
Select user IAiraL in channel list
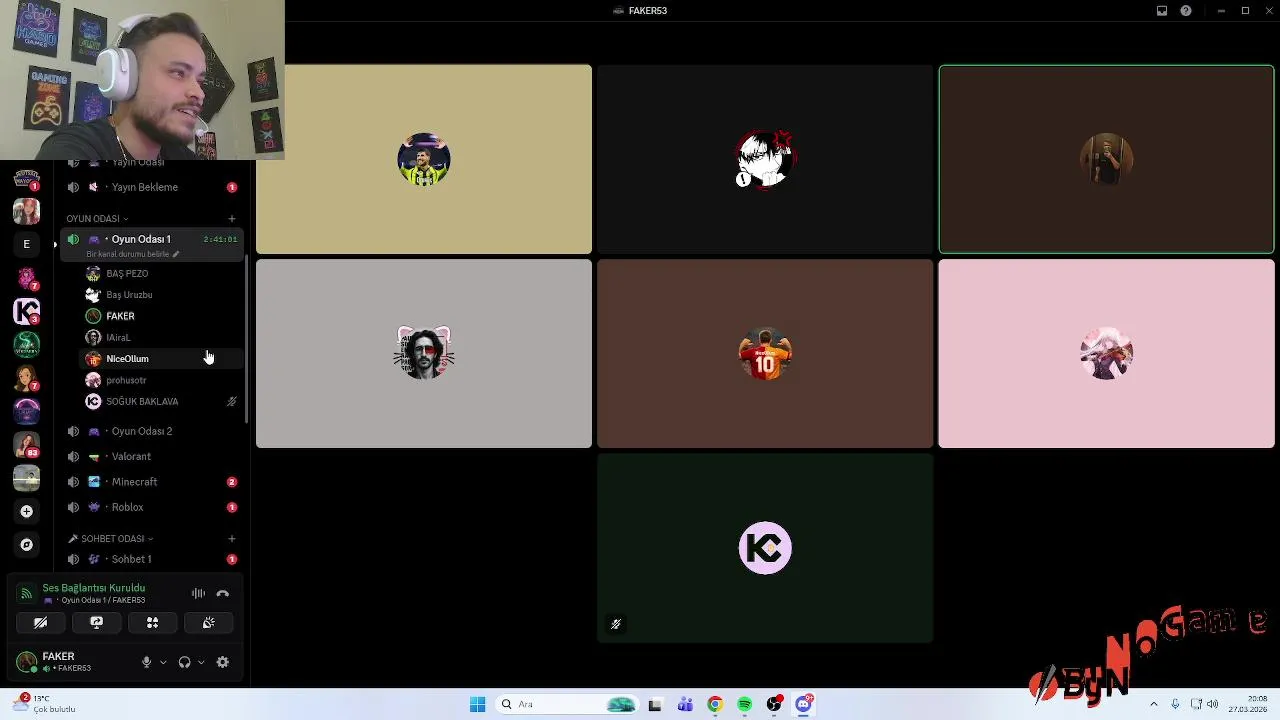click(x=162, y=337)
